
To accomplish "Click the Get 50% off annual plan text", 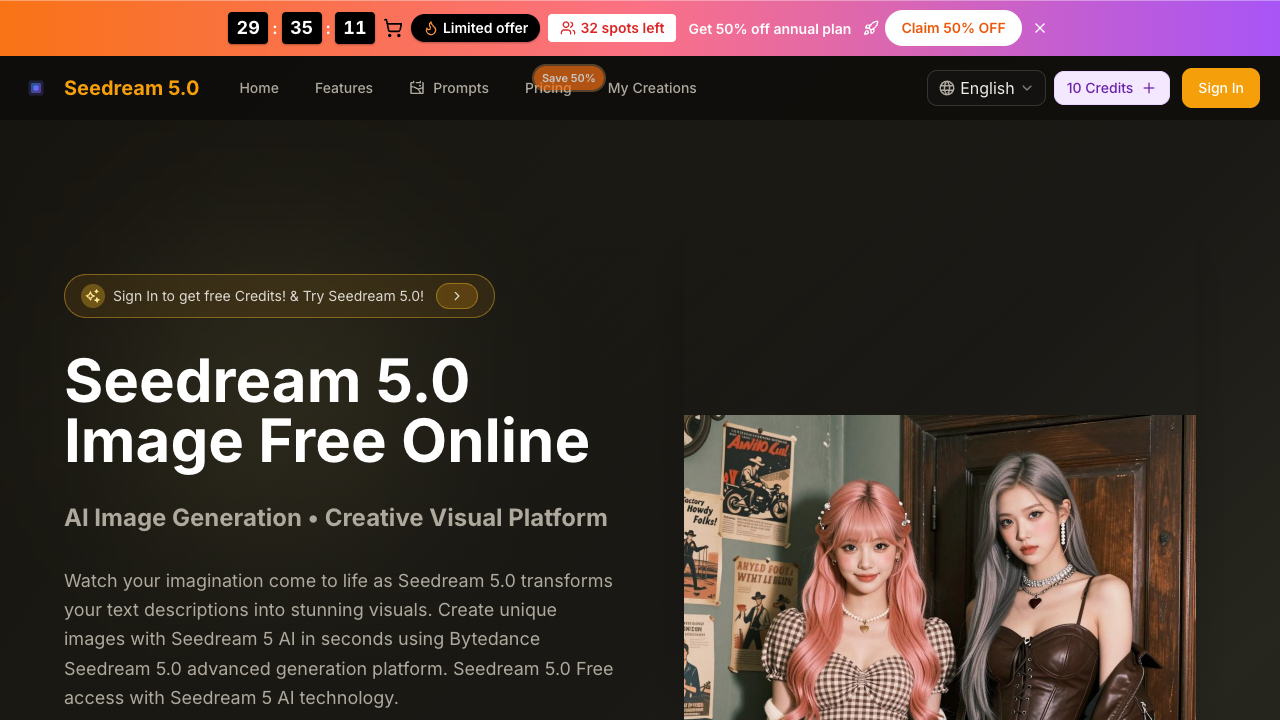I will [770, 28].
